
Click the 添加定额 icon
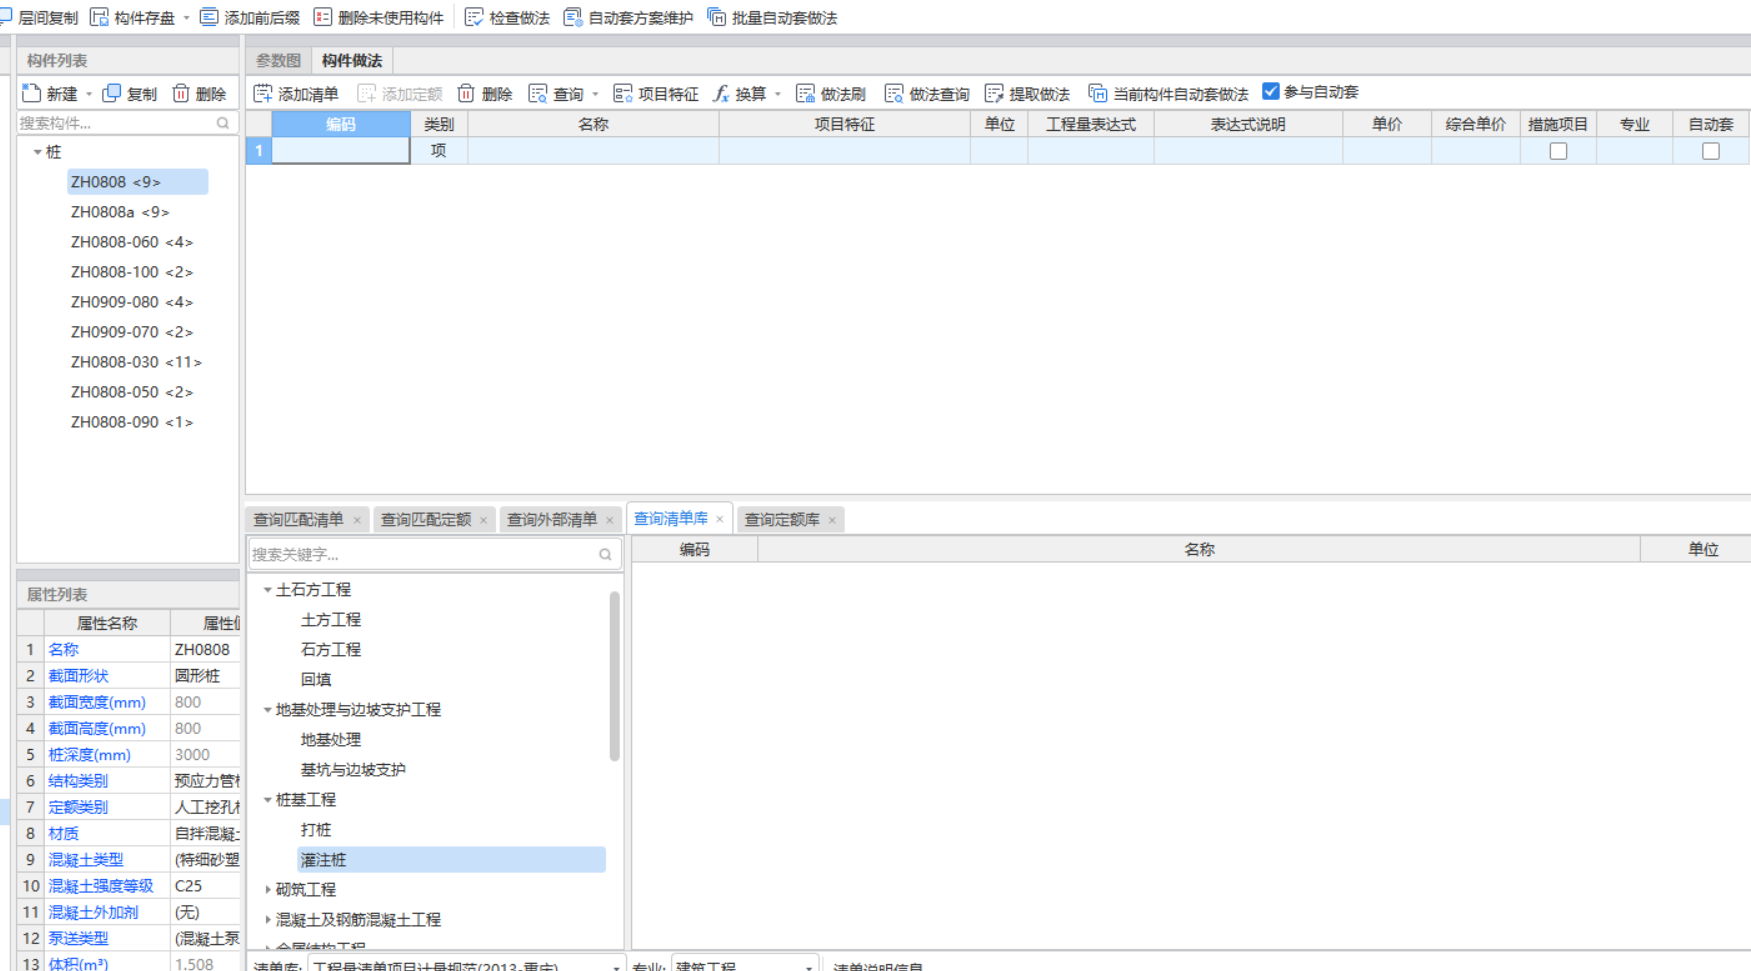(367, 93)
